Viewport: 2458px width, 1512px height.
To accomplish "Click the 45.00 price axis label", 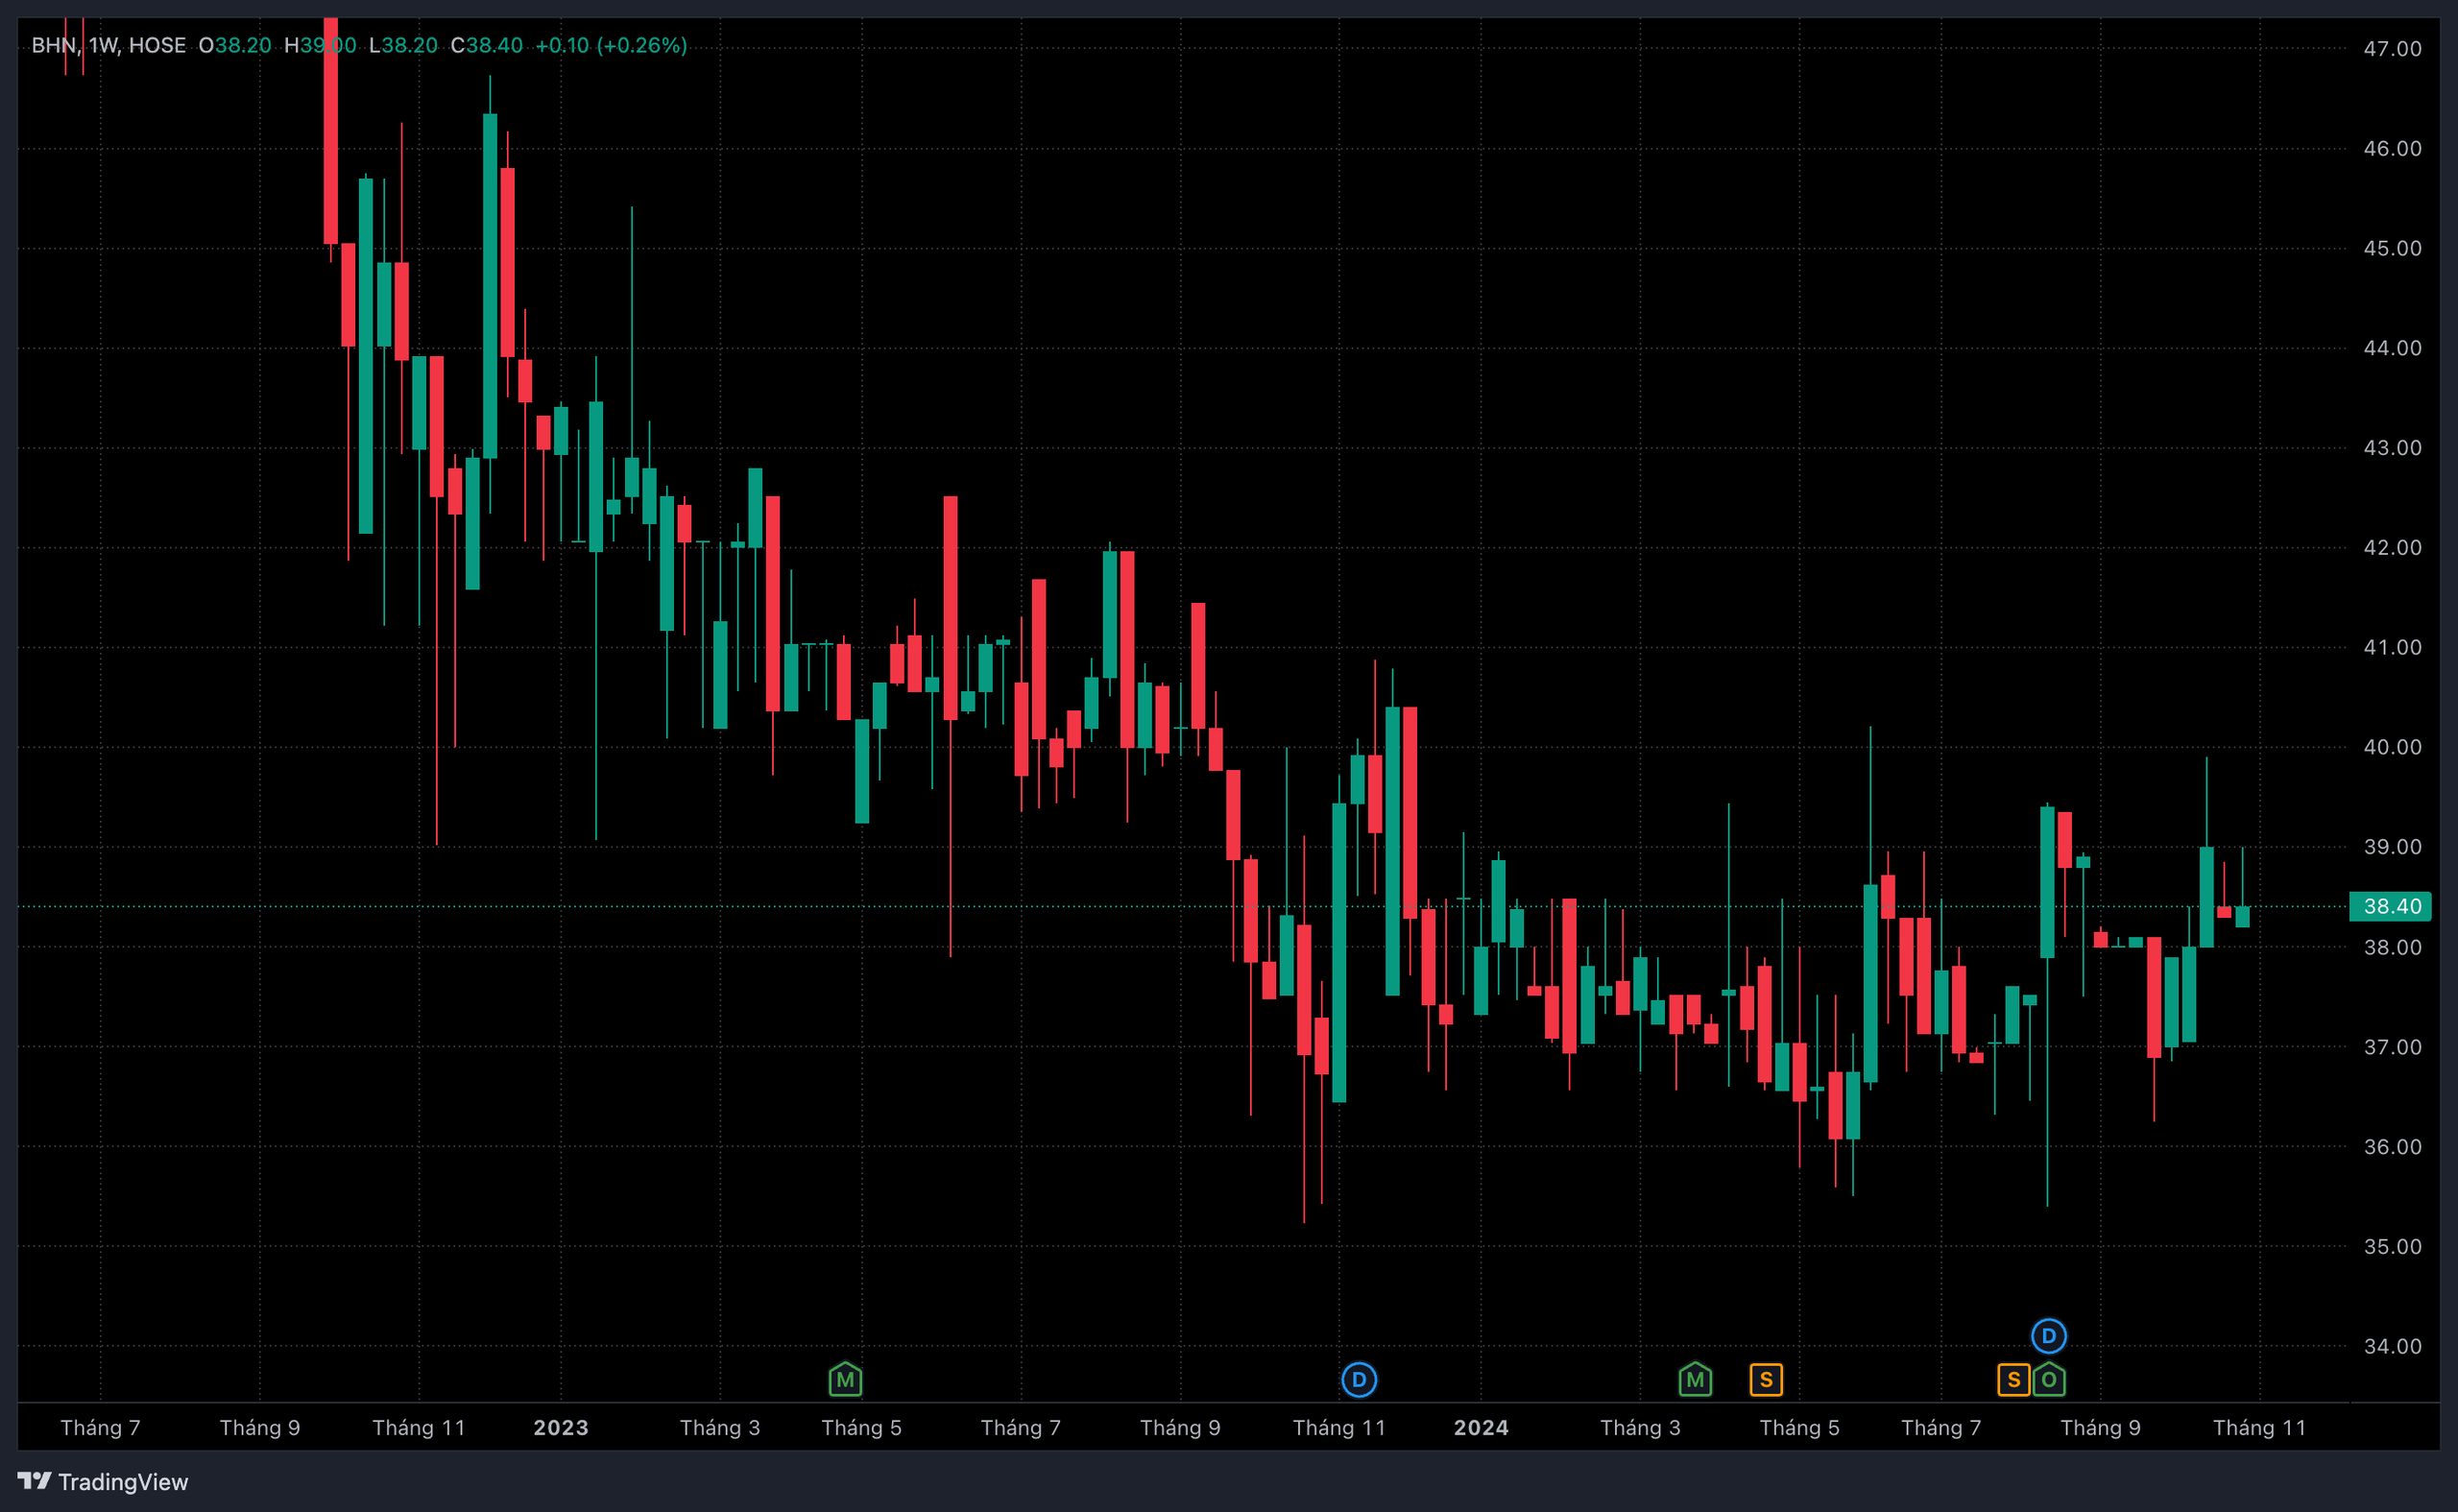I will [2392, 248].
